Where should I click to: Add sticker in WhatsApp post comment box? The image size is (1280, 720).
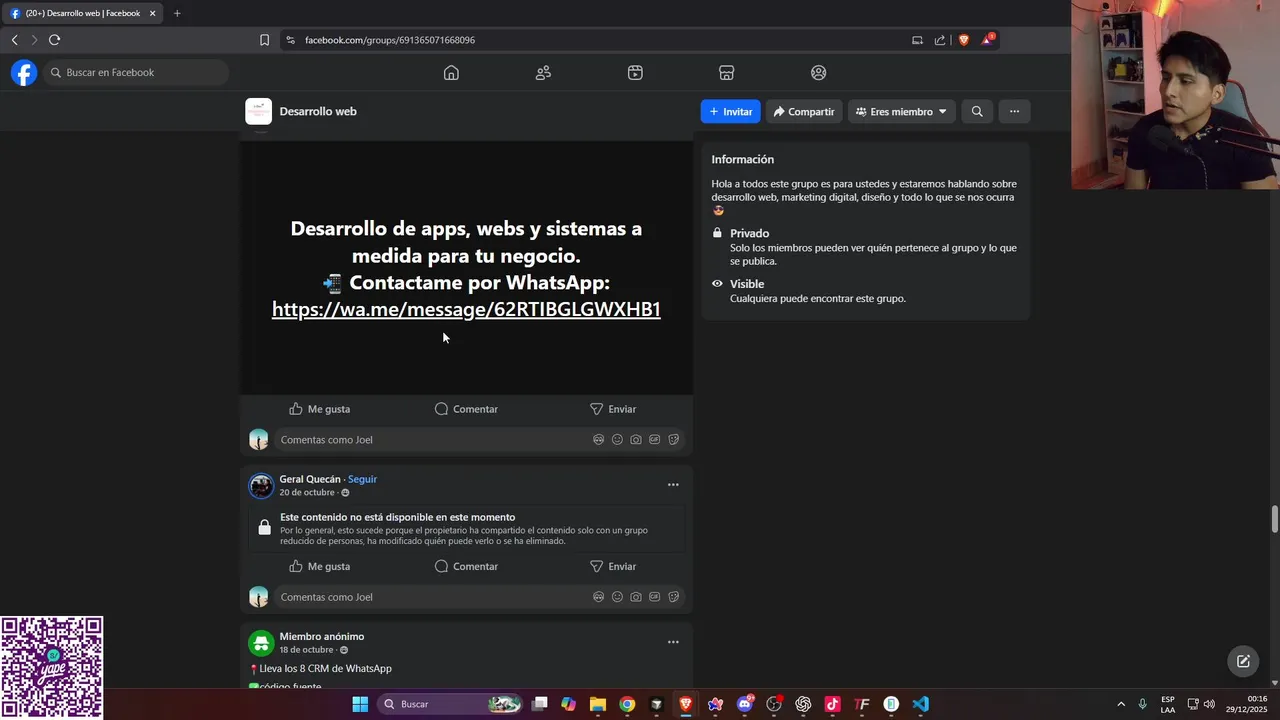tap(673, 439)
